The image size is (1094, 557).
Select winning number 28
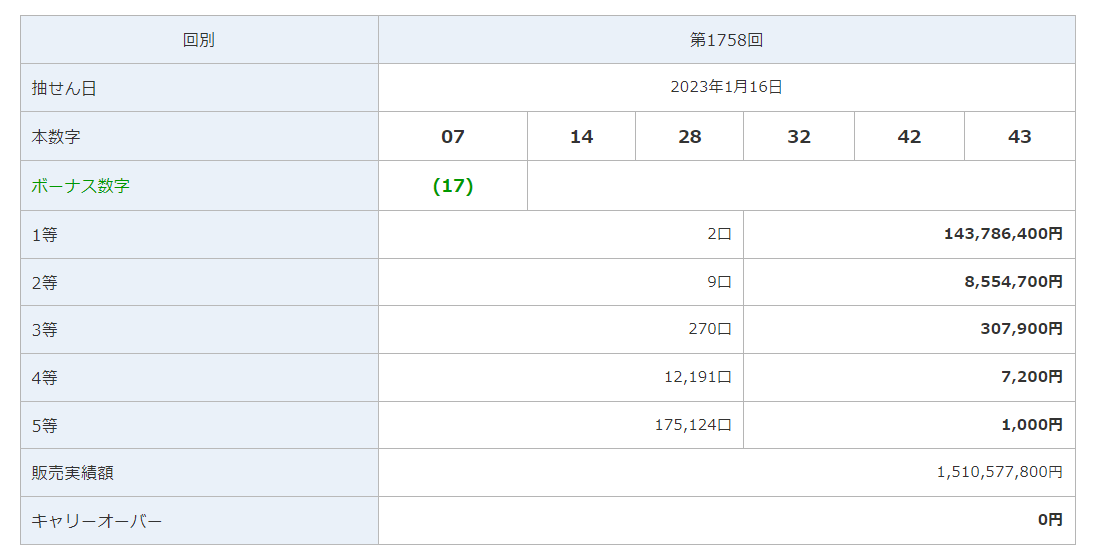(x=690, y=137)
